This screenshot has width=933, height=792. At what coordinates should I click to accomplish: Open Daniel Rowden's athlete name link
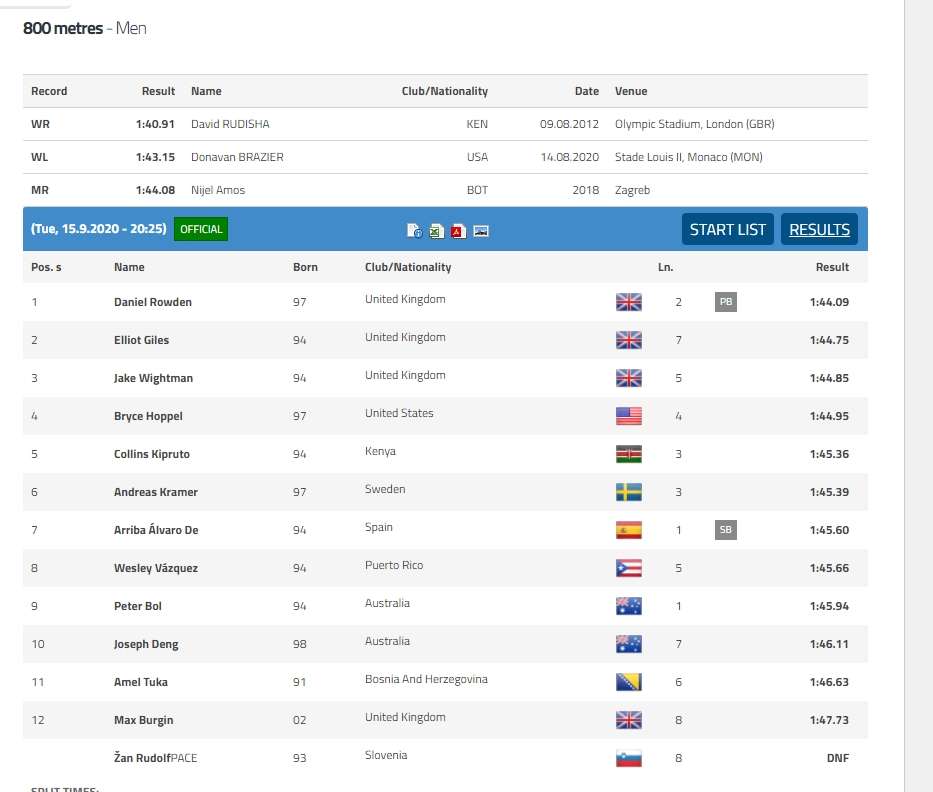pos(153,302)
